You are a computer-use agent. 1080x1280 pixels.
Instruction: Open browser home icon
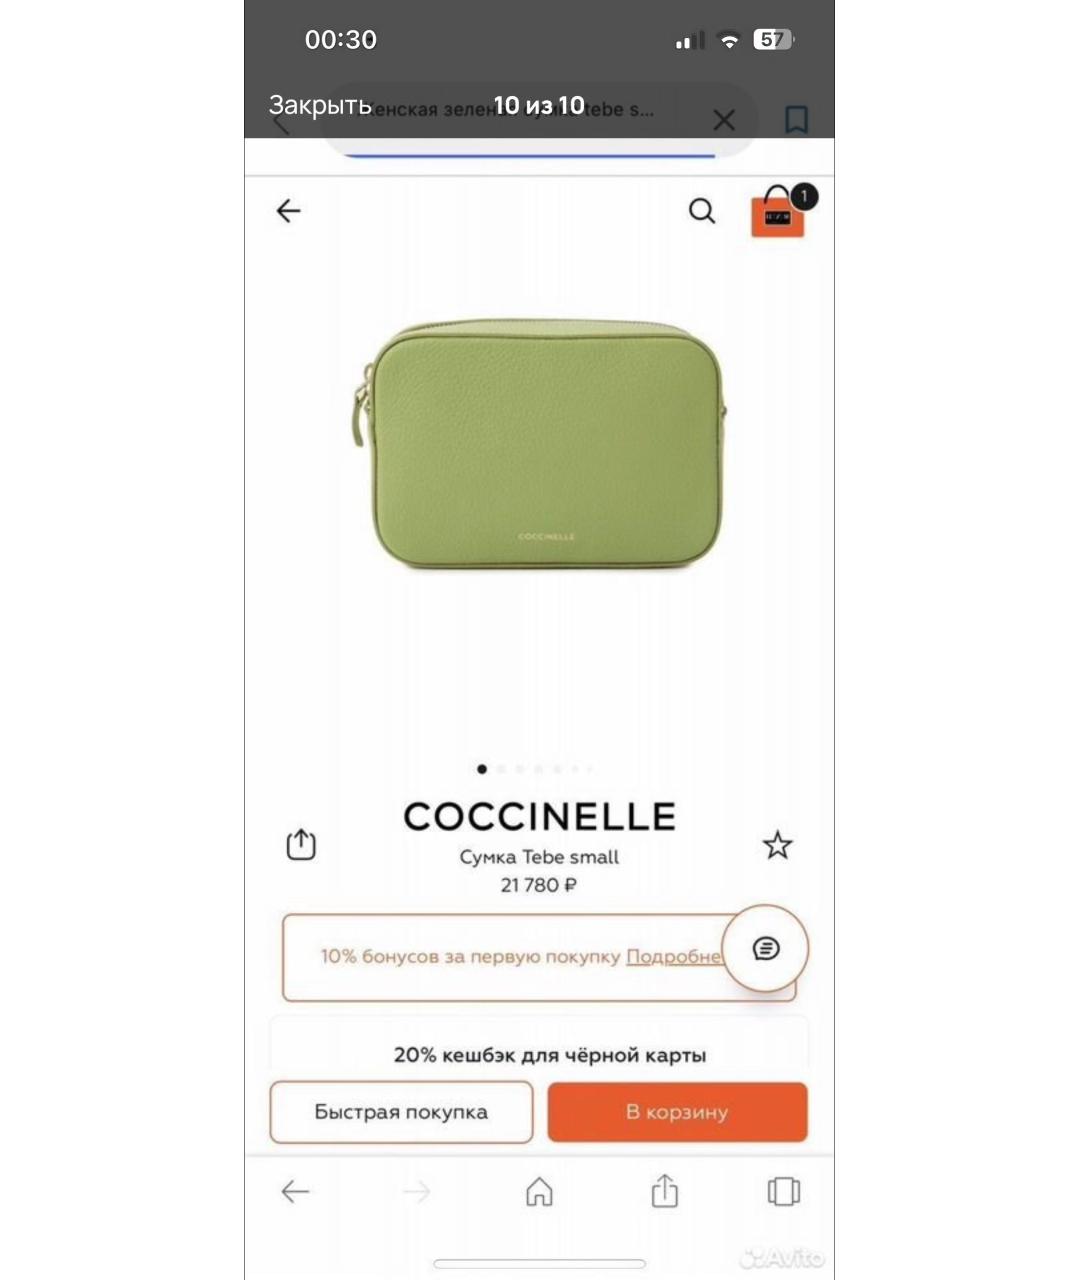click(539, 1191)
